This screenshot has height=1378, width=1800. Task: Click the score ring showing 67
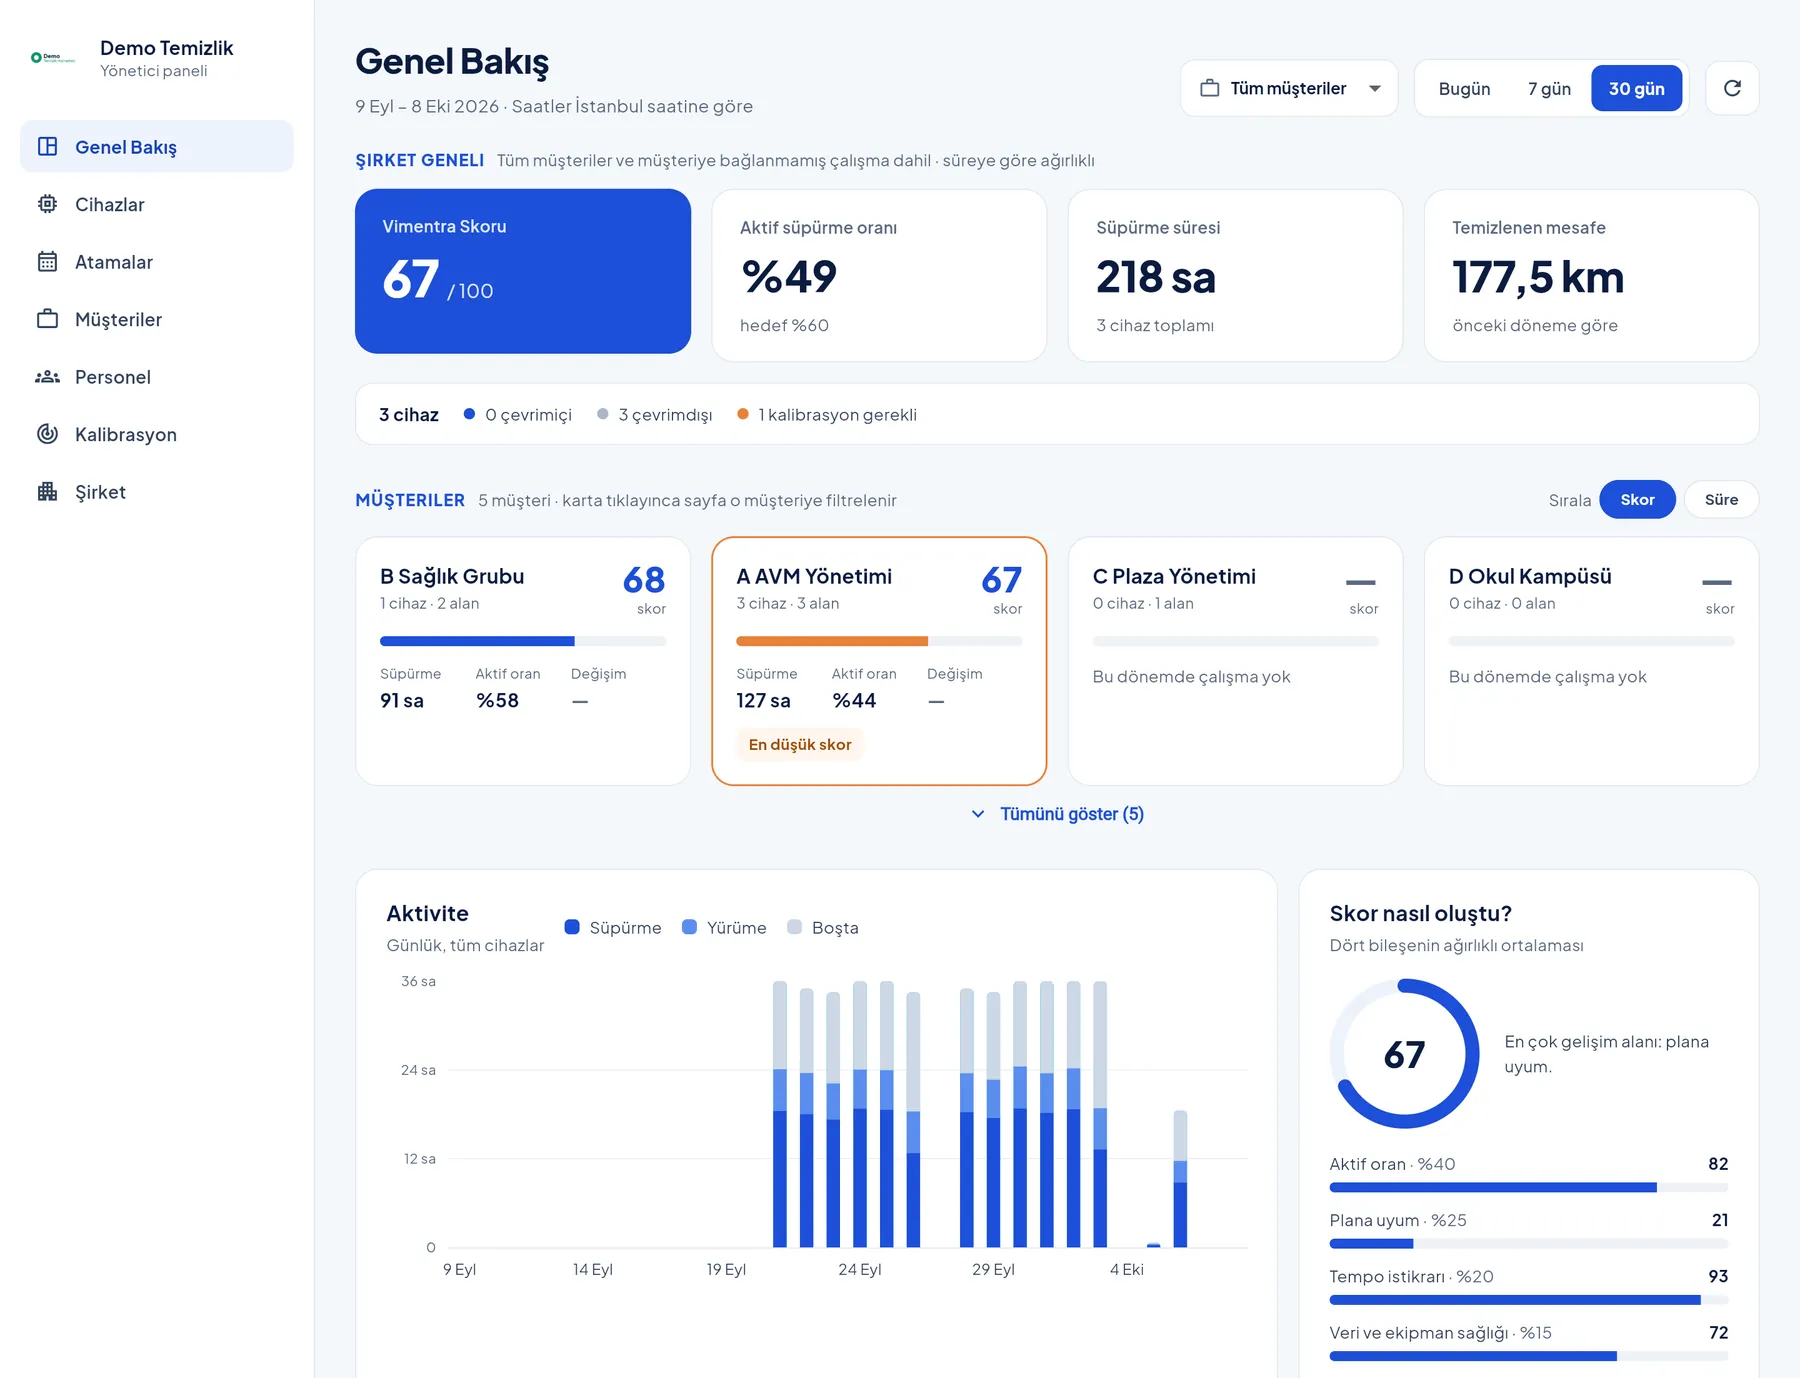click(x=1404, y=1054)
